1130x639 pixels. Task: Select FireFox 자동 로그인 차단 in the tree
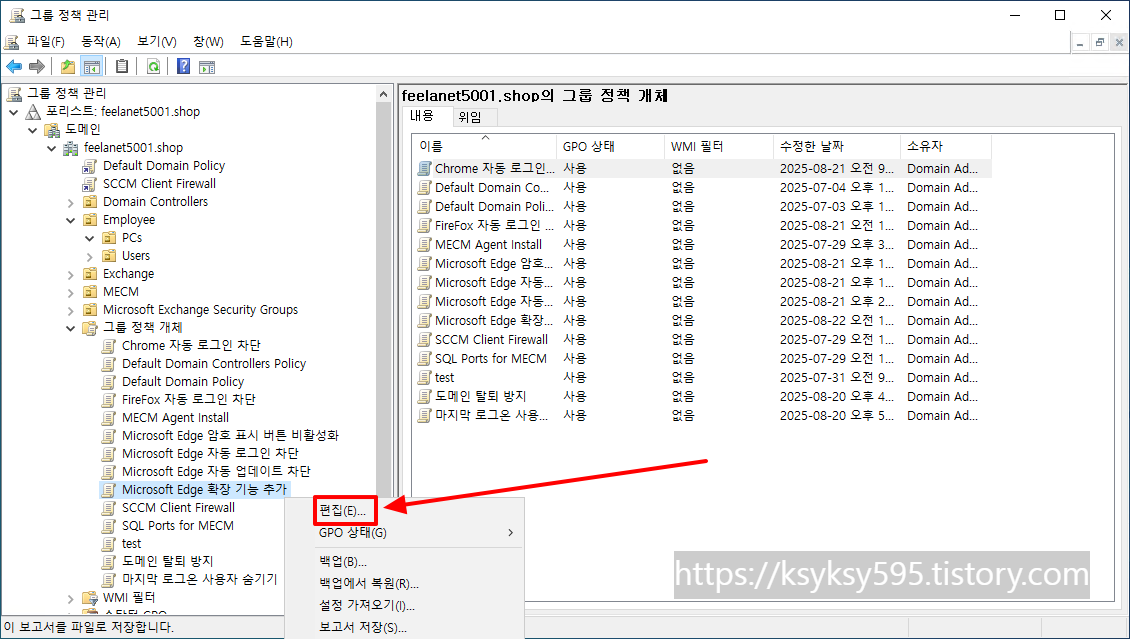pos(189,400)
